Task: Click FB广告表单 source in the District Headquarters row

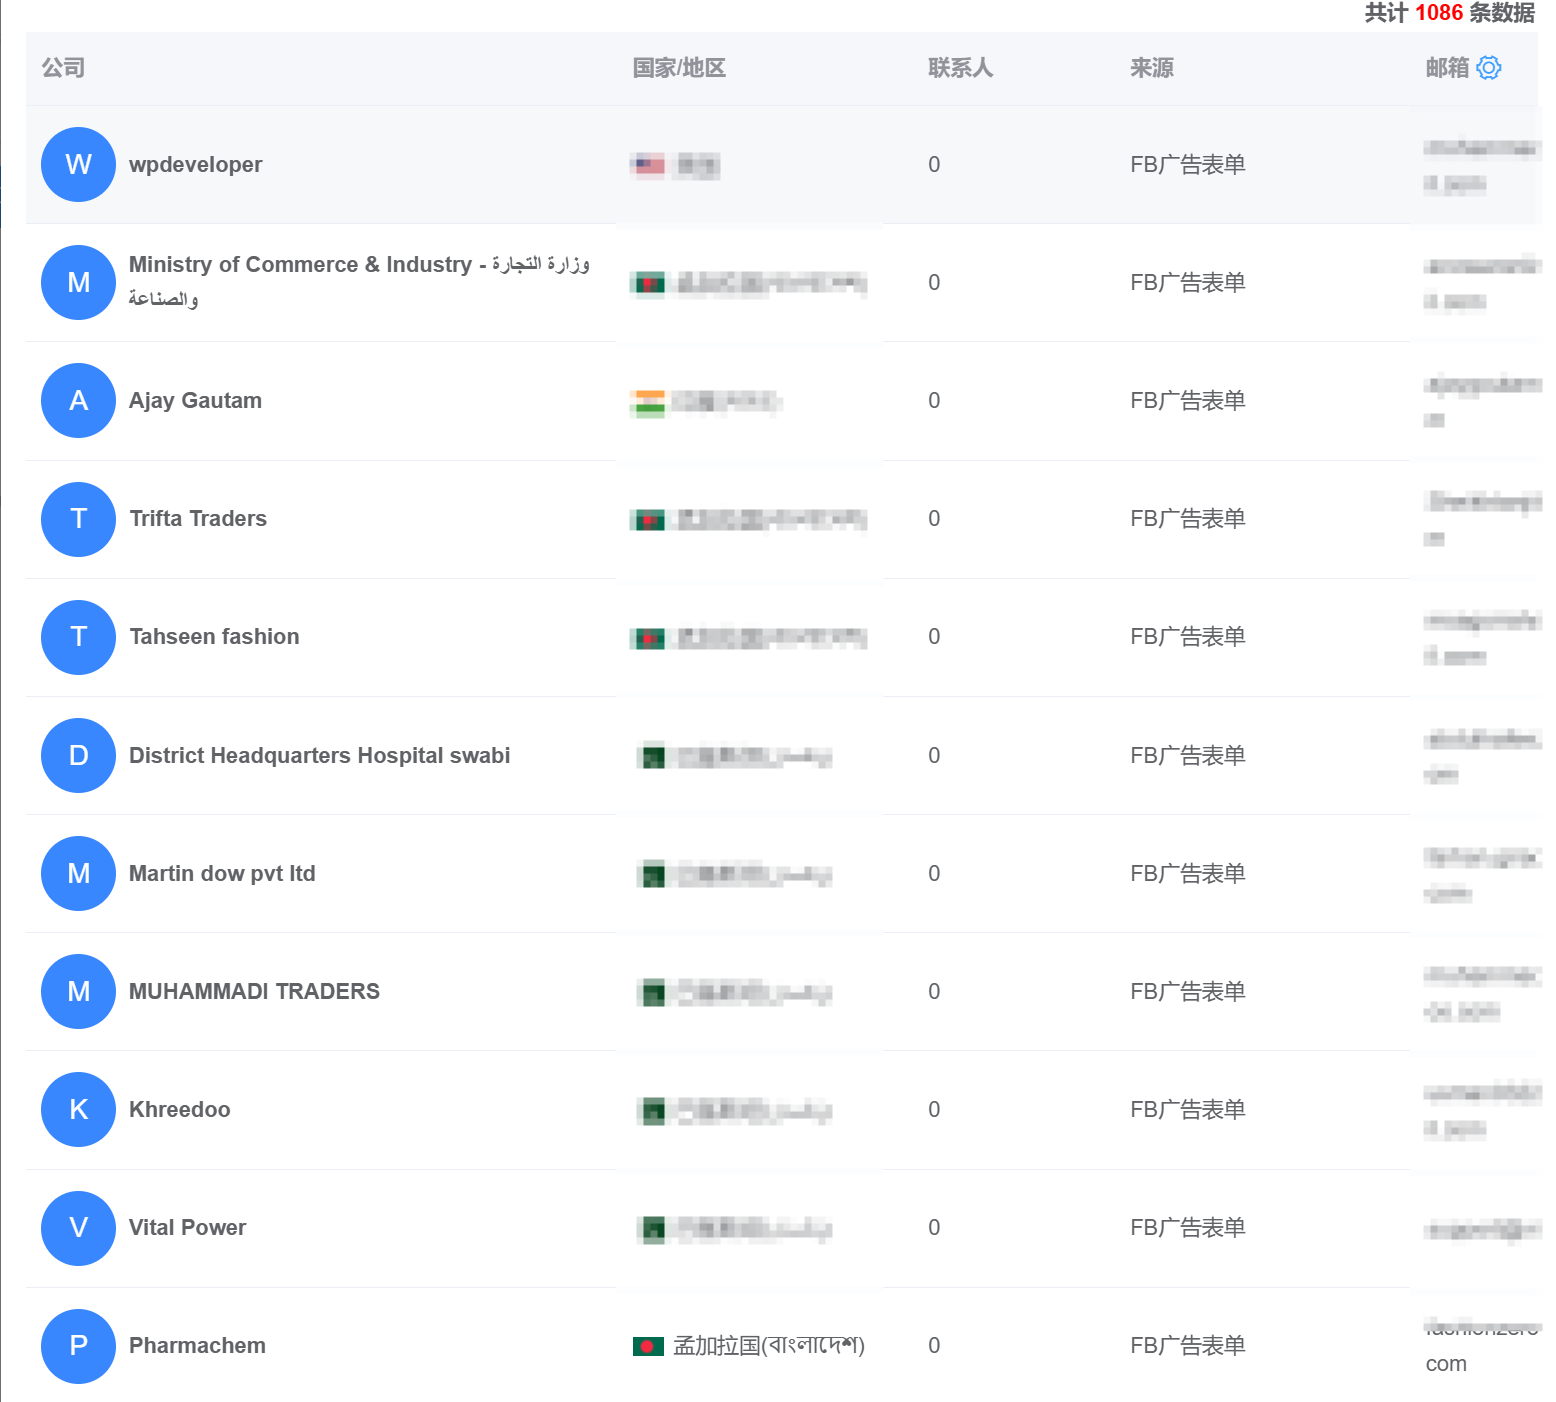Action: point(1188,755)
